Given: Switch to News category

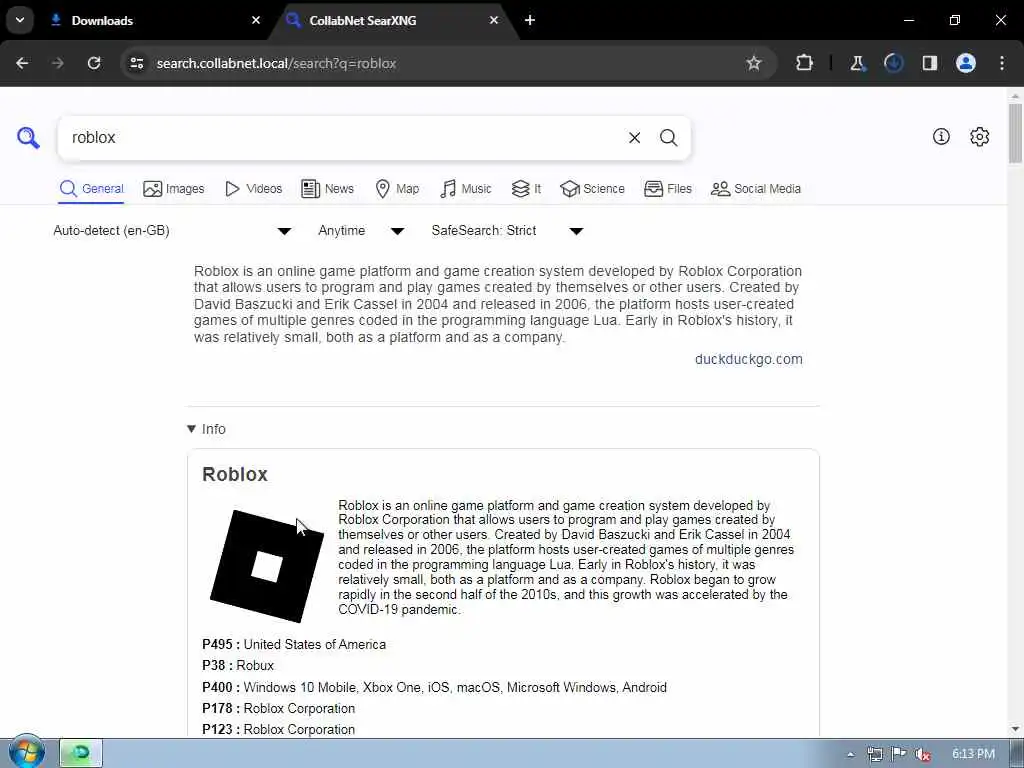Looking at the screenshot, I should pyautogui.click(x=327, y=189).
